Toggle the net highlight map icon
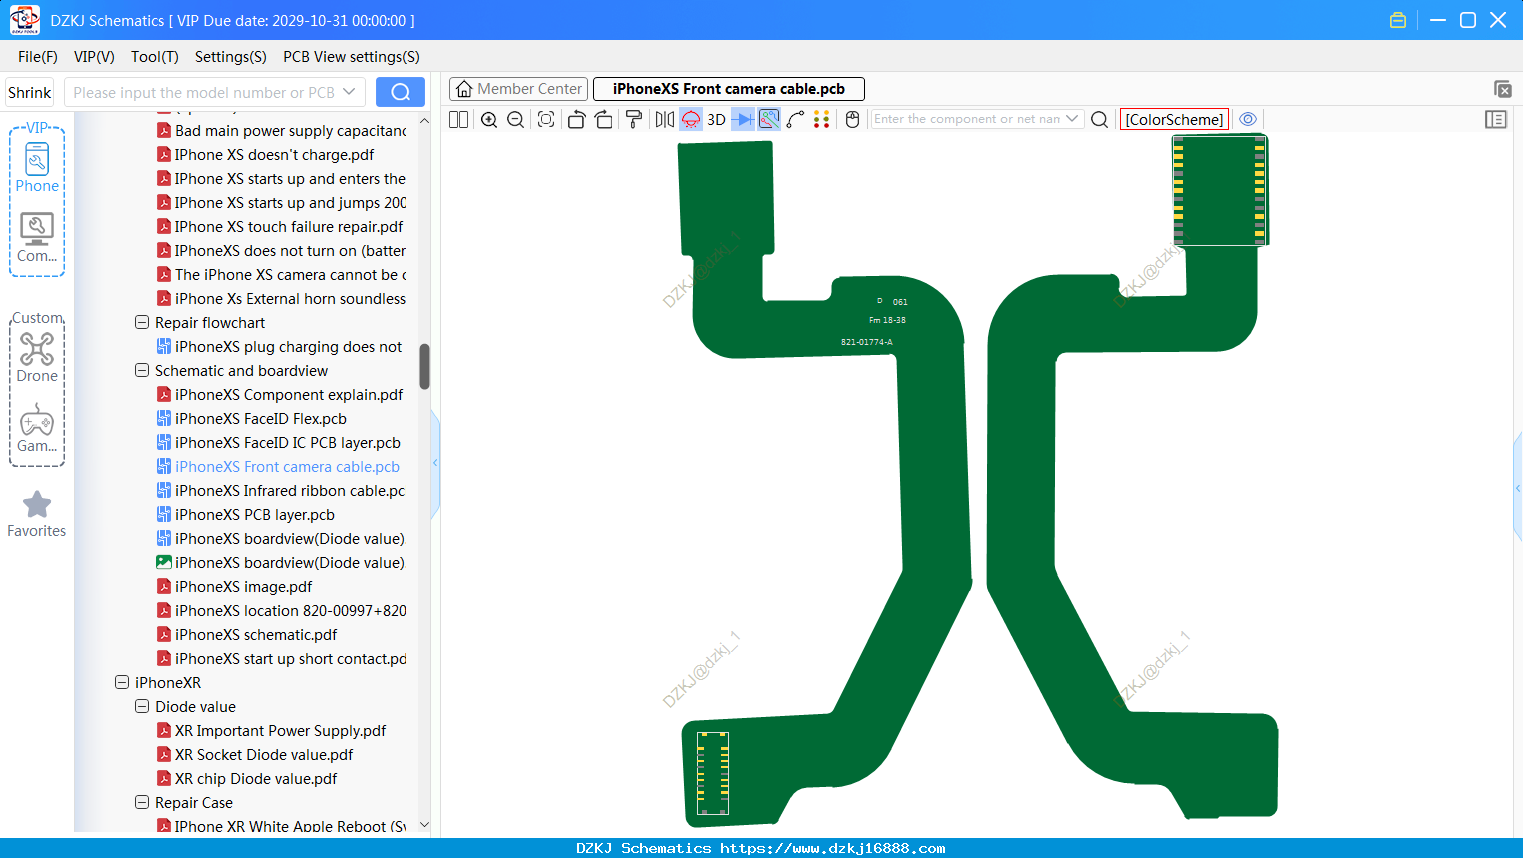The width and height of the screenshot is (1523, 858). click(769, 120)
